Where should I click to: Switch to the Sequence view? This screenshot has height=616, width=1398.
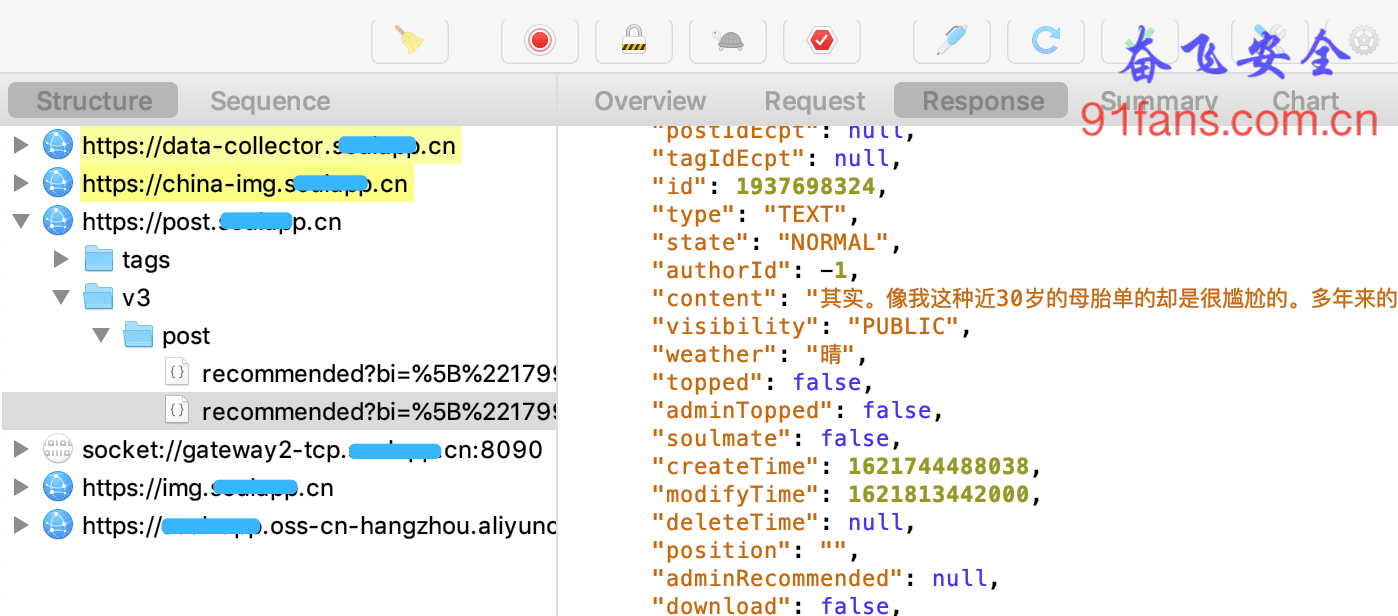270,101
